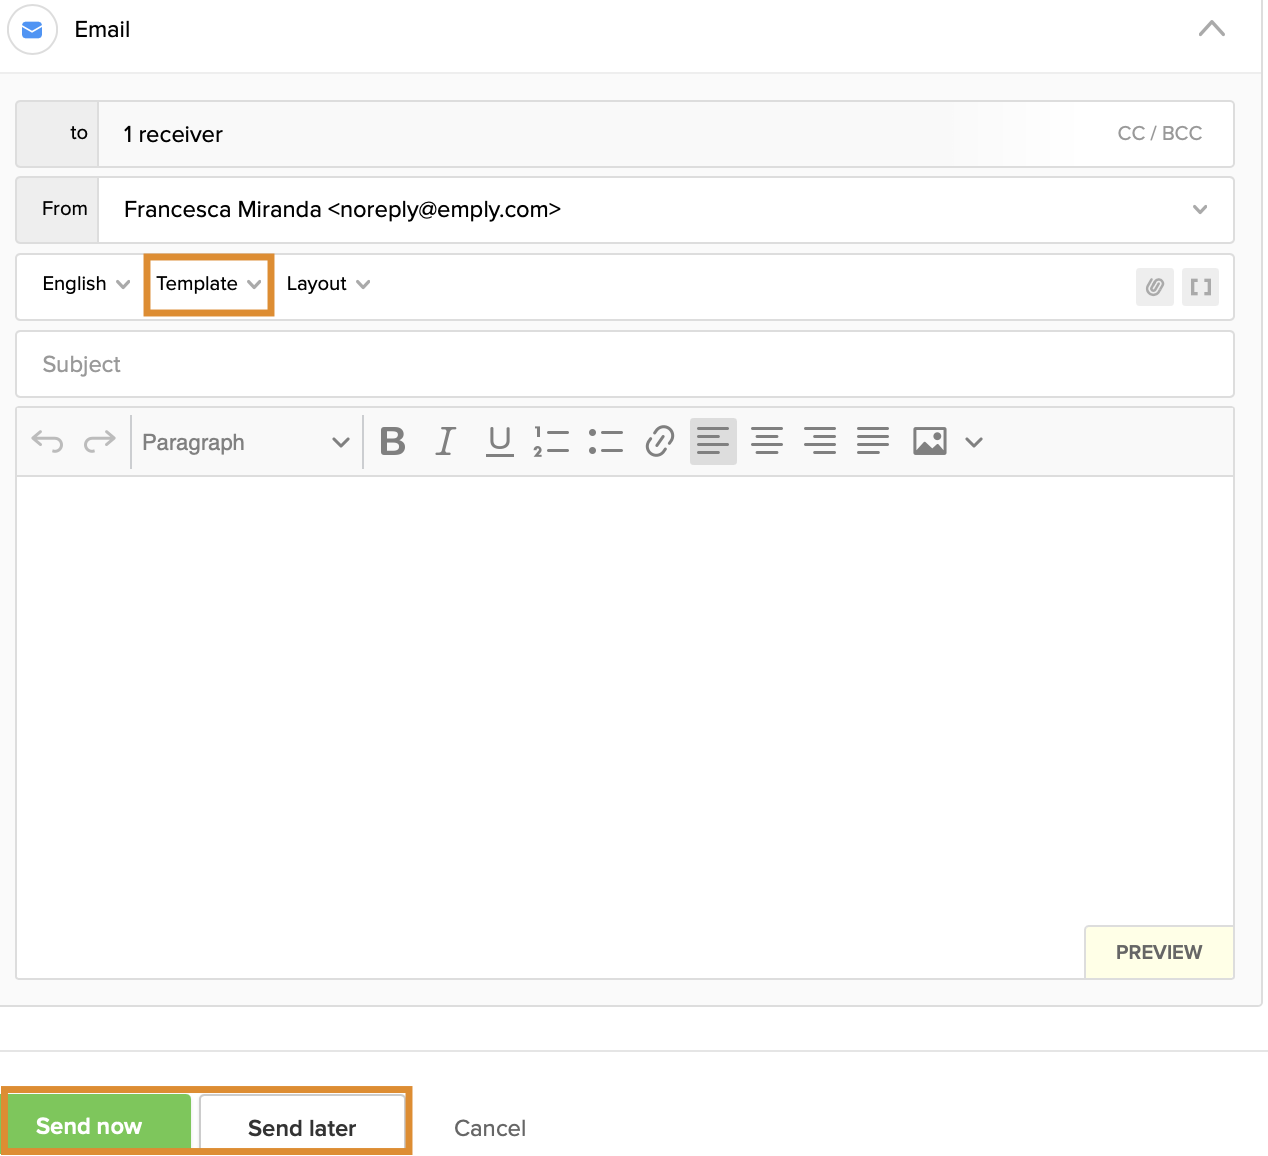Attach a file using the paperclip icon

1154,287
